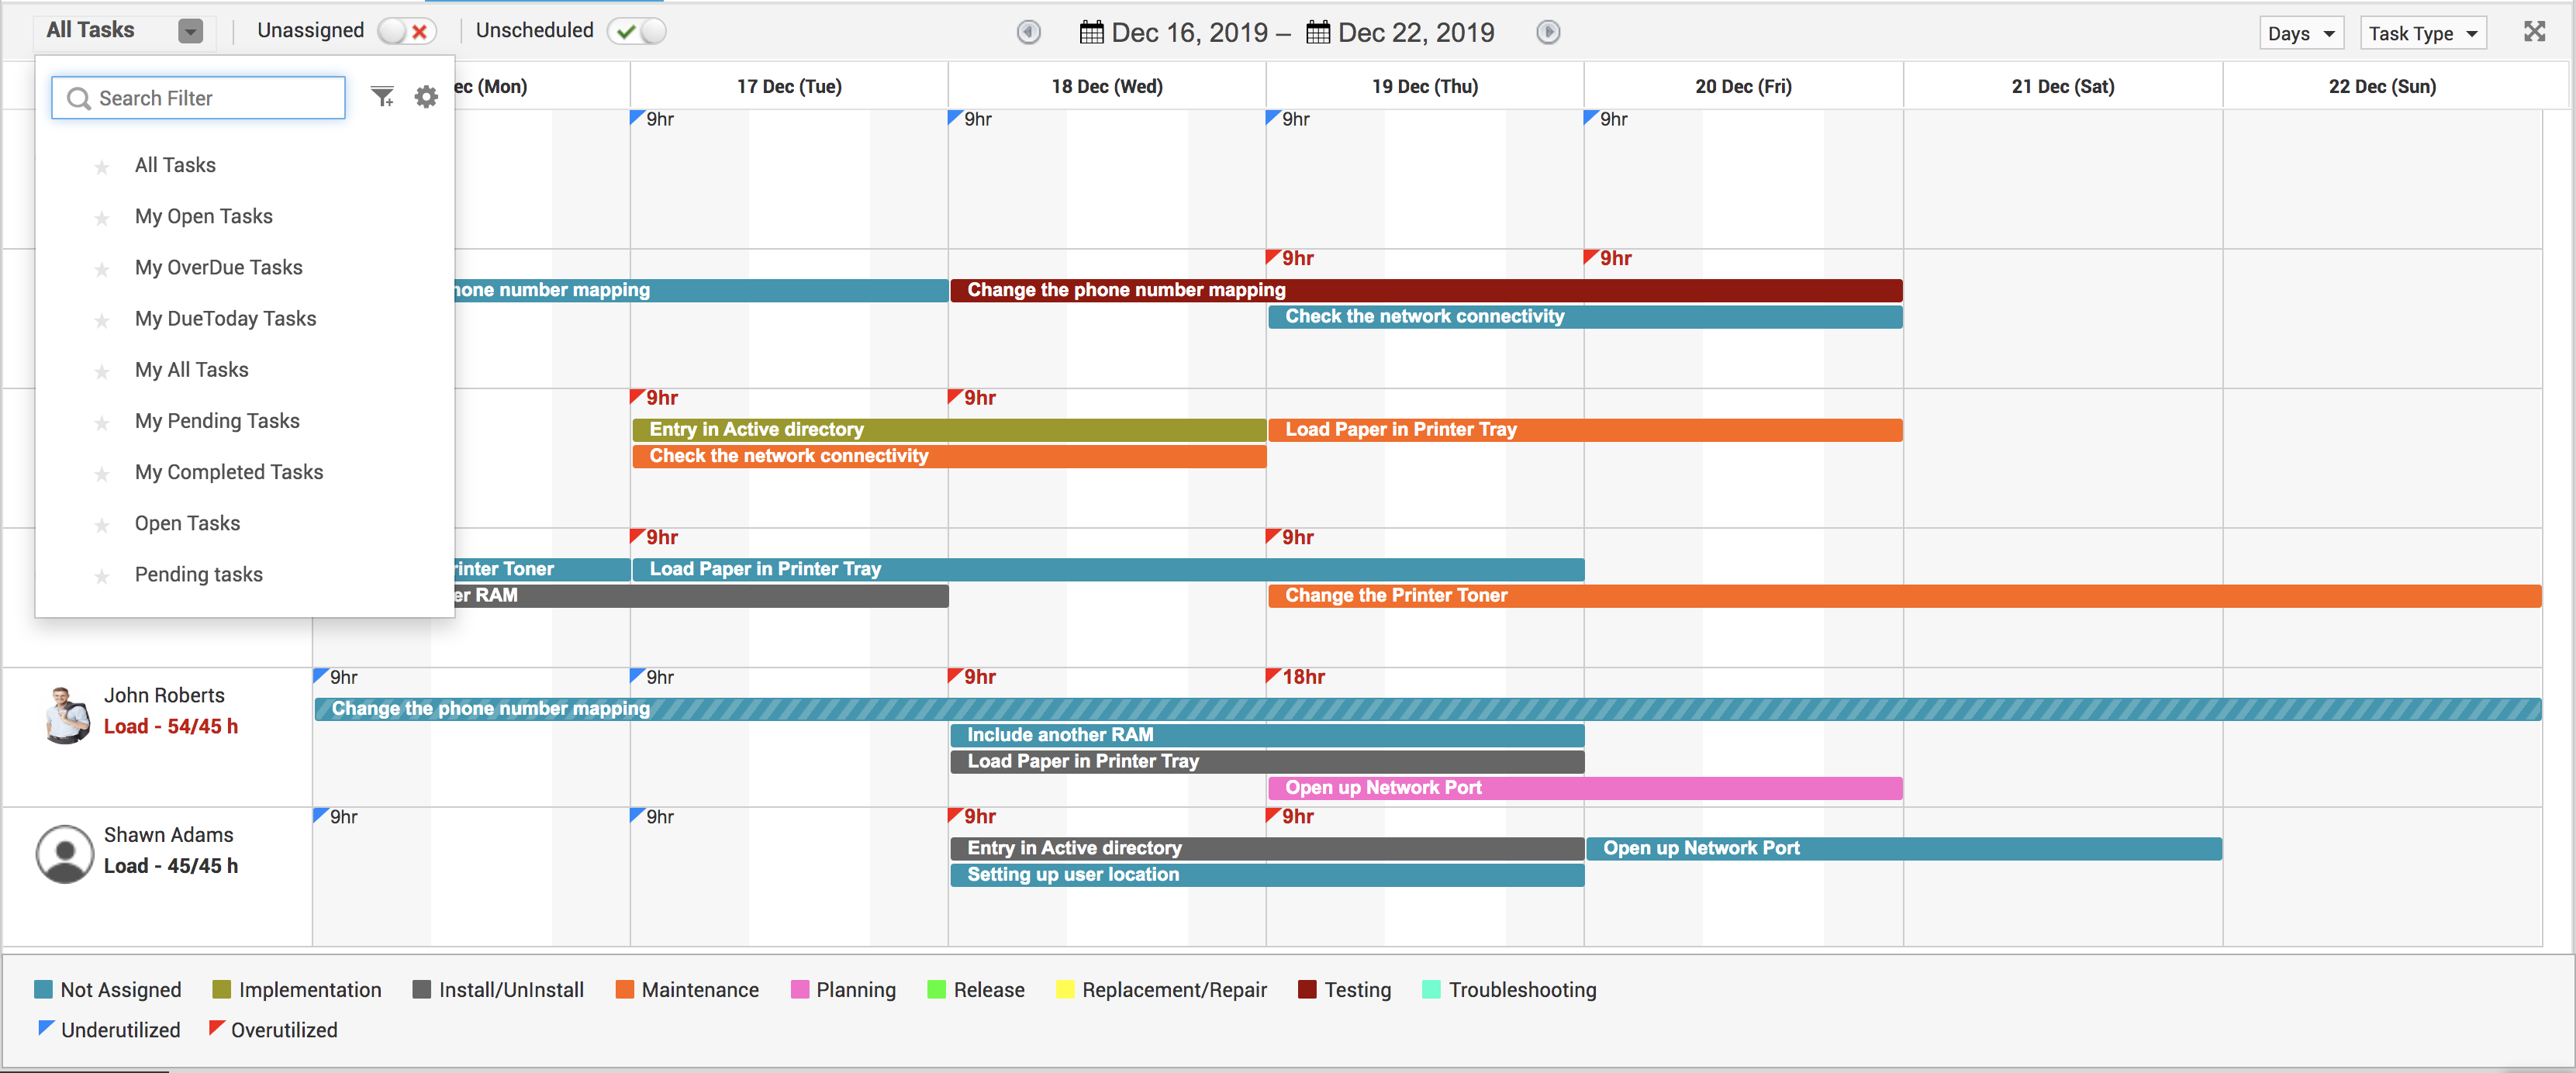Open the orange Change the Printer Toner task
The image size is (2576, 1073).
pos(1905,595)
